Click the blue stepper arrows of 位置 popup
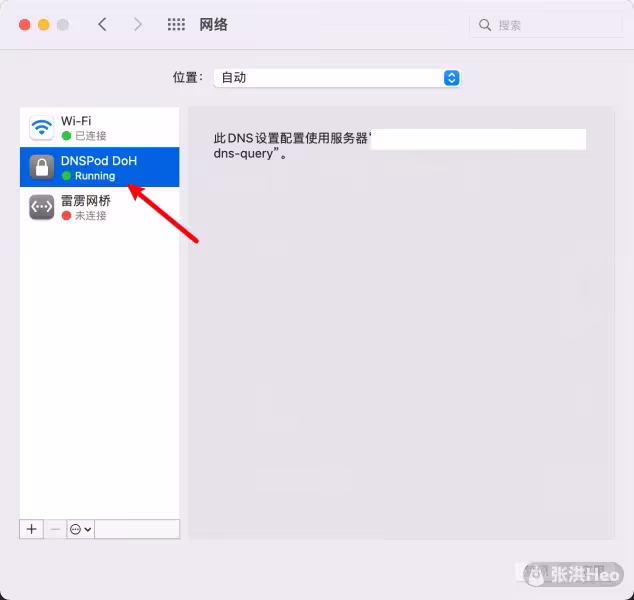The image size is (634, 600). [451, 77]
